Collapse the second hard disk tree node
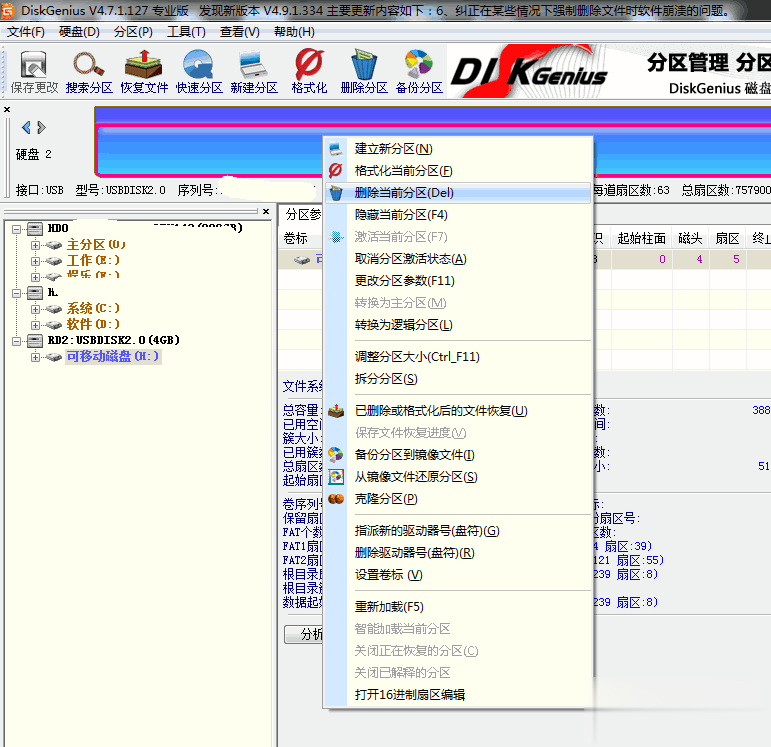This screenshot has width=771, height=747. click(x=17, y=293)
